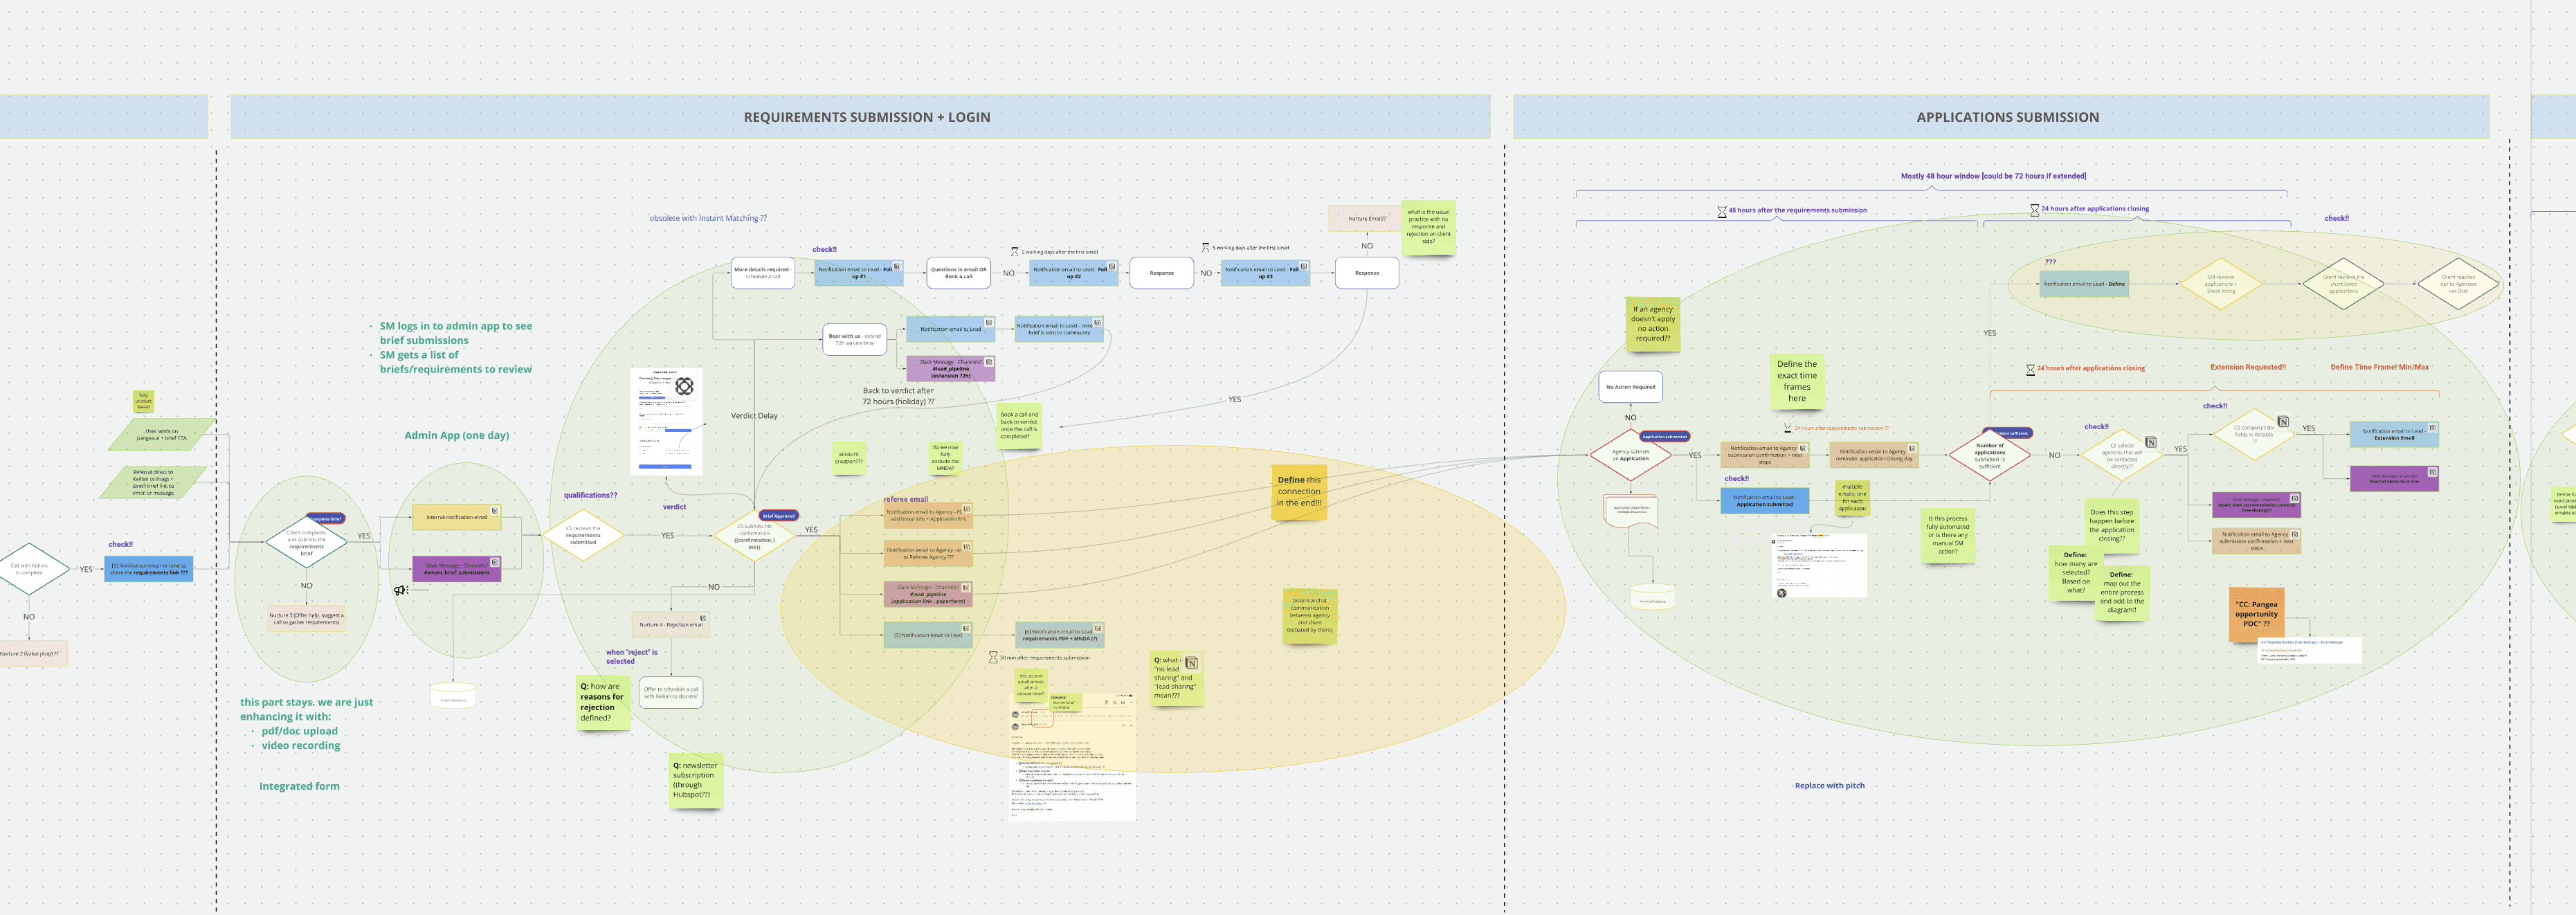This screenshot has height=915, width=2576.
Task: Click hourglass icon next to '30 min after requirements submission'
Action: 993,658
